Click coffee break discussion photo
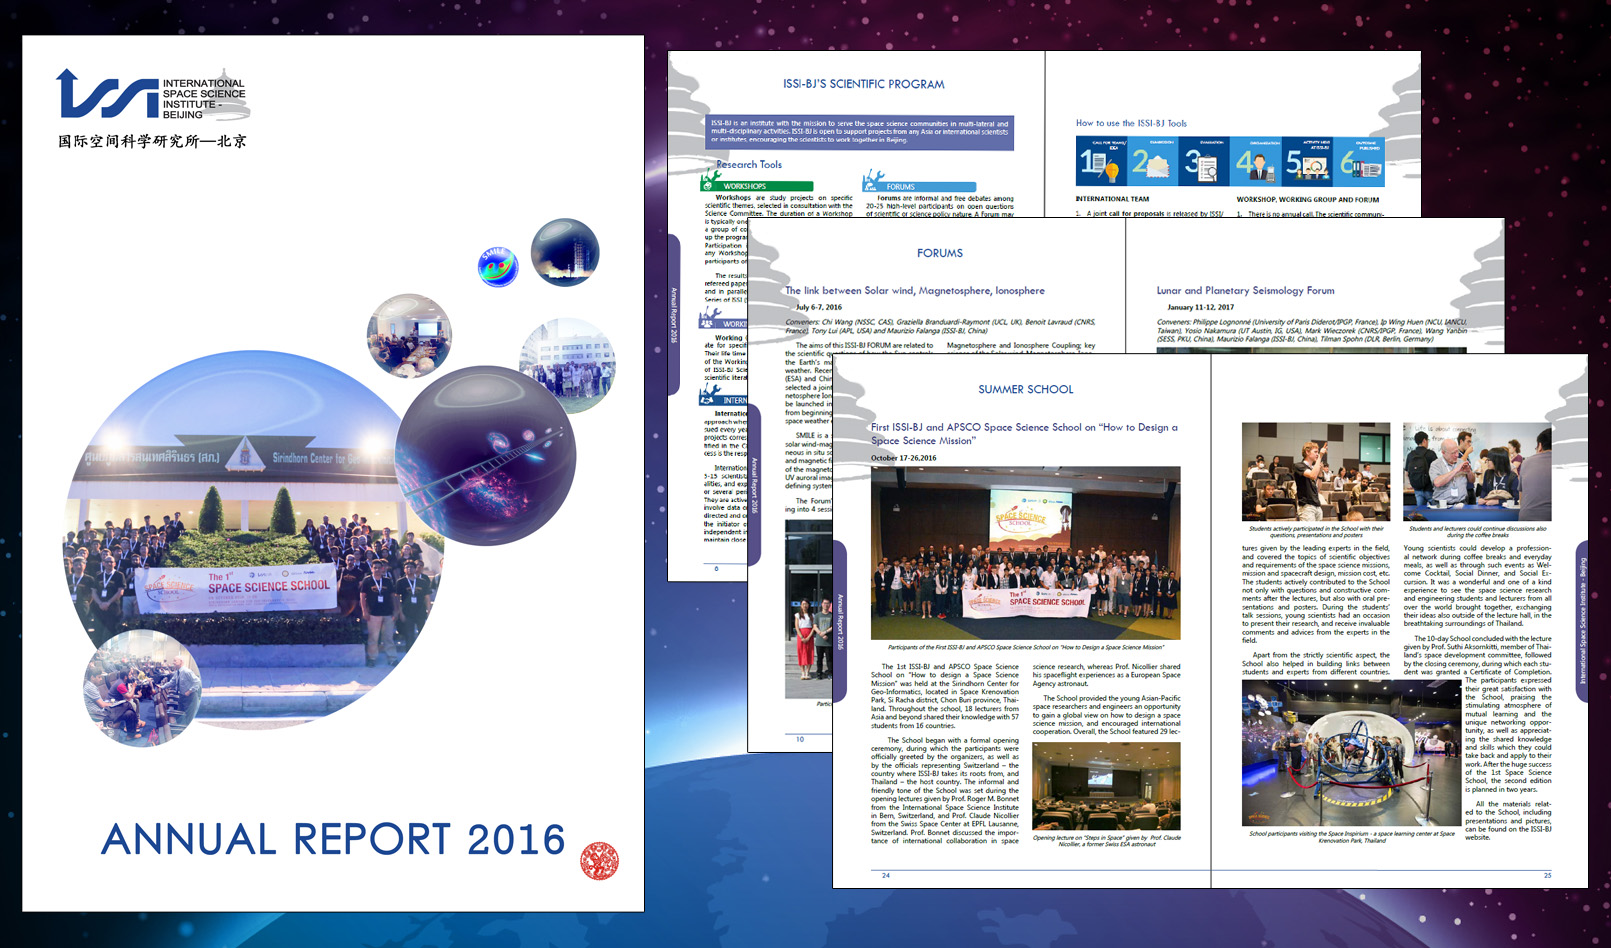 point(1477,472)
